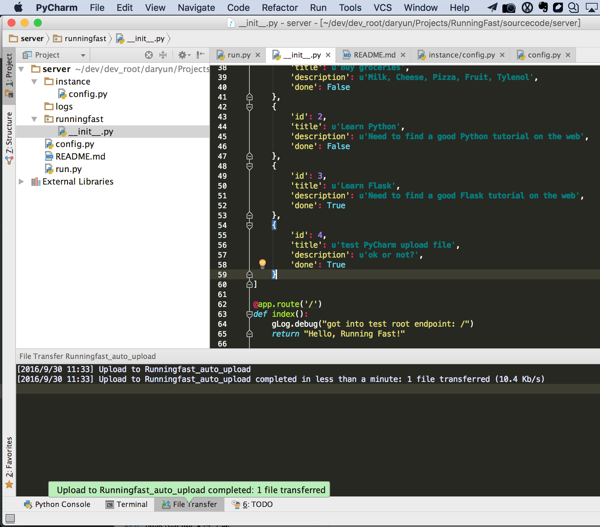Select README.md in the project tree

80,157
